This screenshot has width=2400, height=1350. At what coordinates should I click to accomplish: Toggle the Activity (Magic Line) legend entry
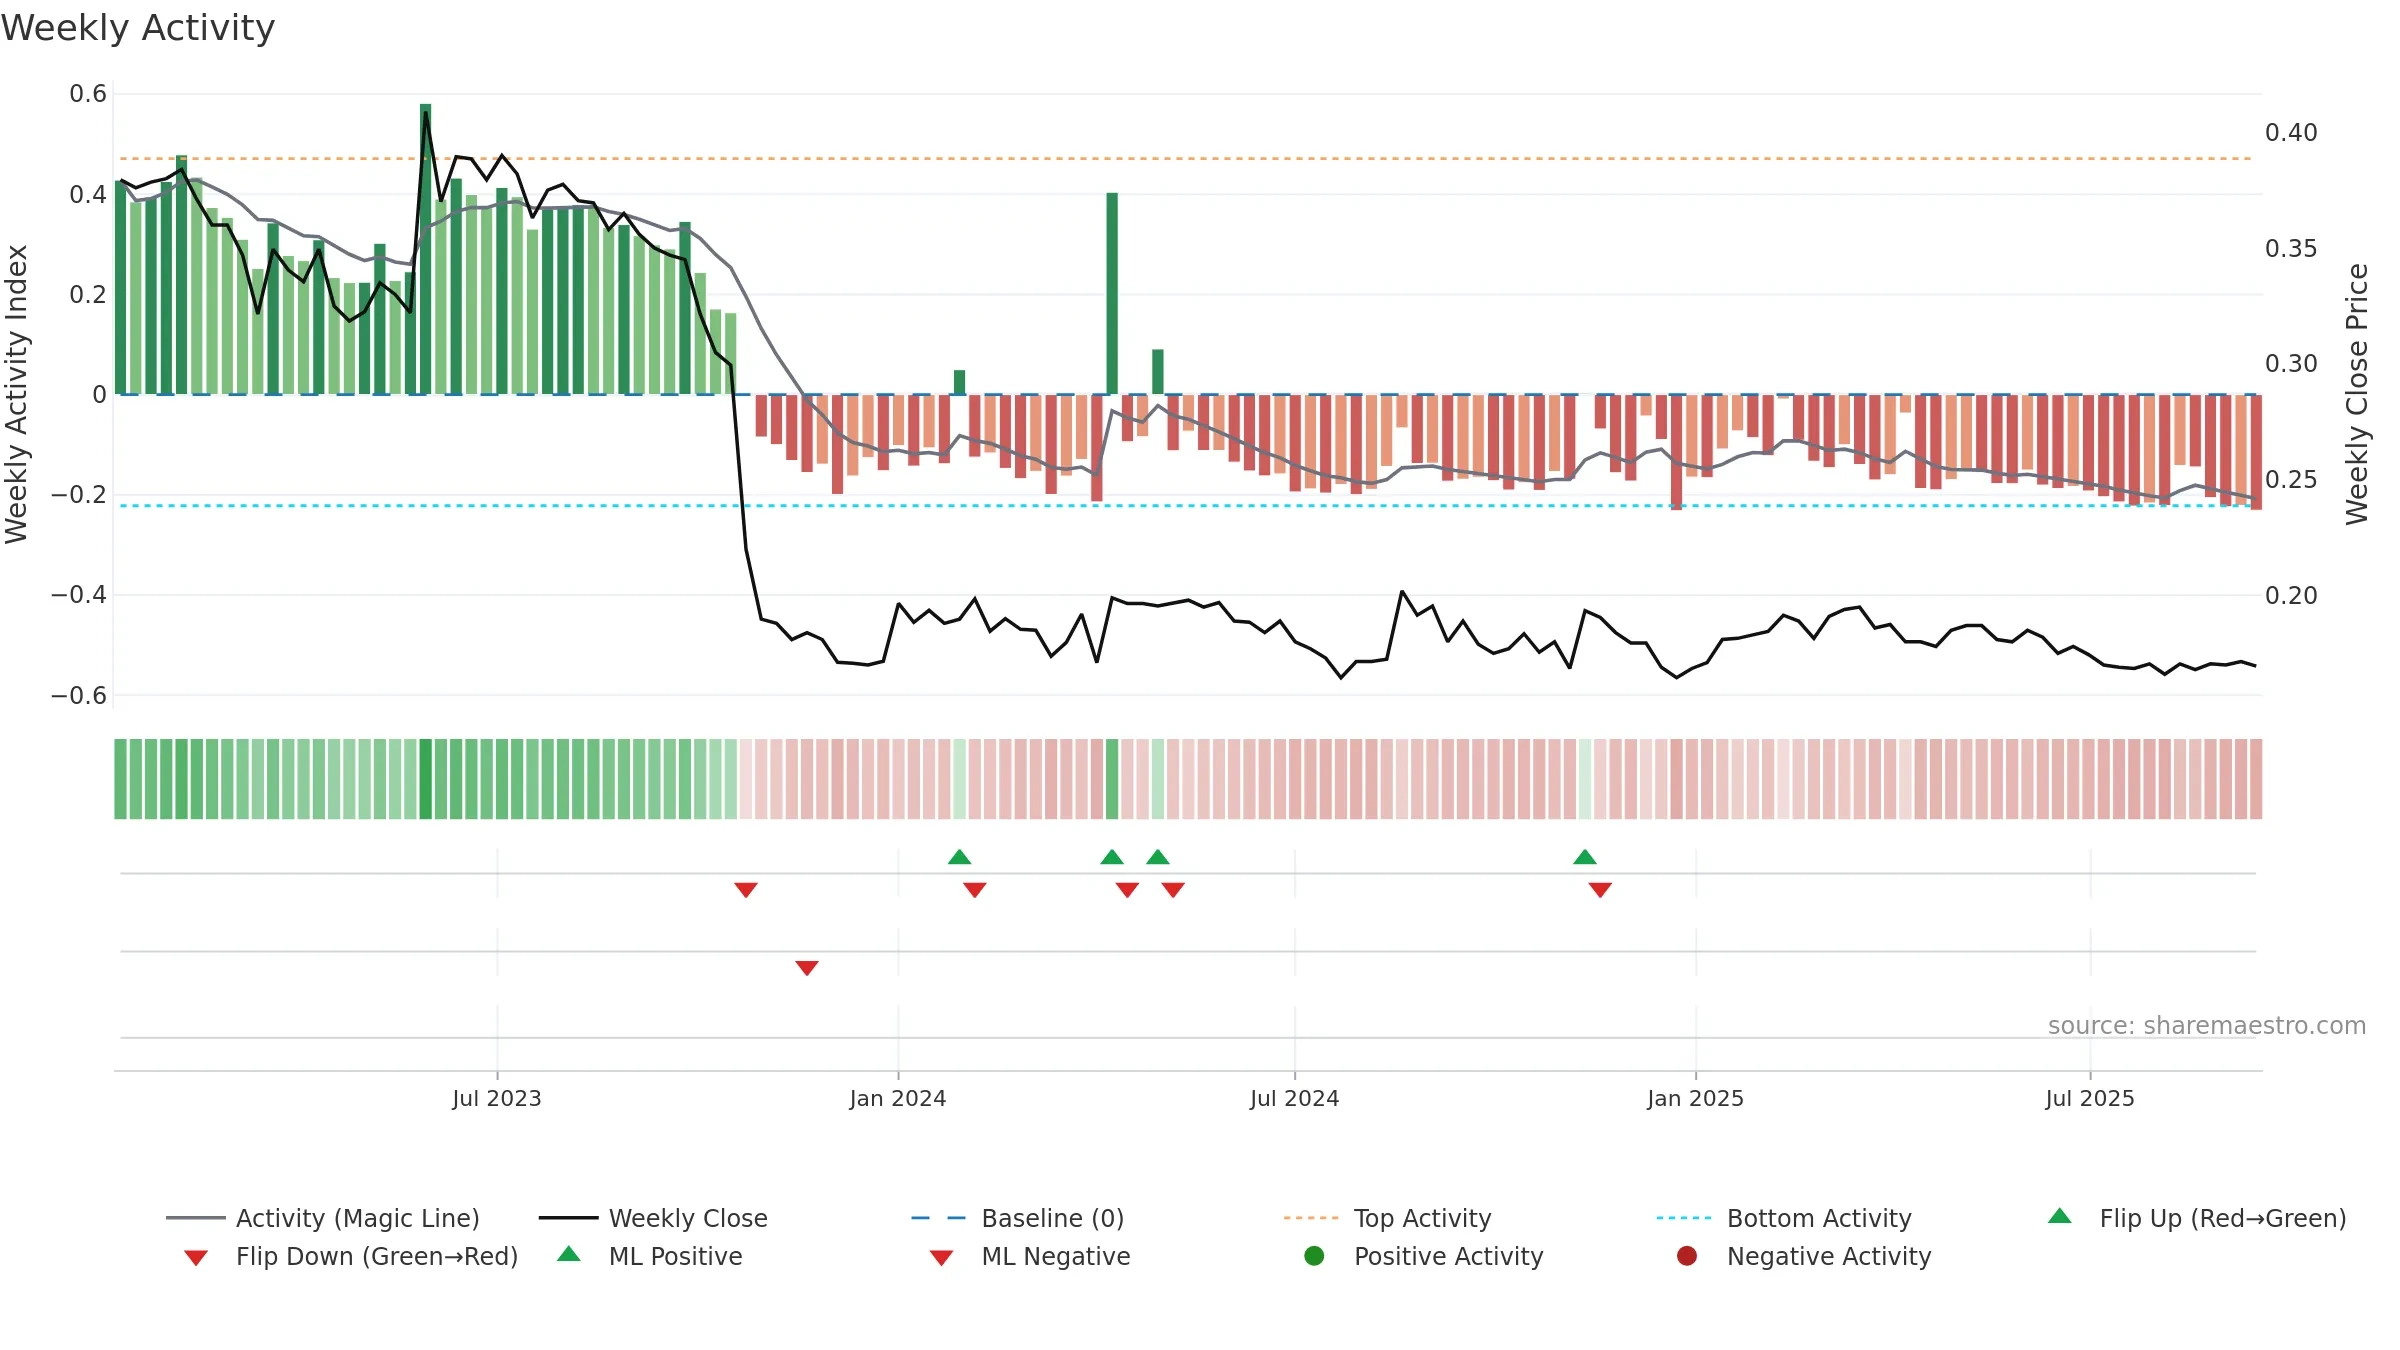coord(323,1218)
